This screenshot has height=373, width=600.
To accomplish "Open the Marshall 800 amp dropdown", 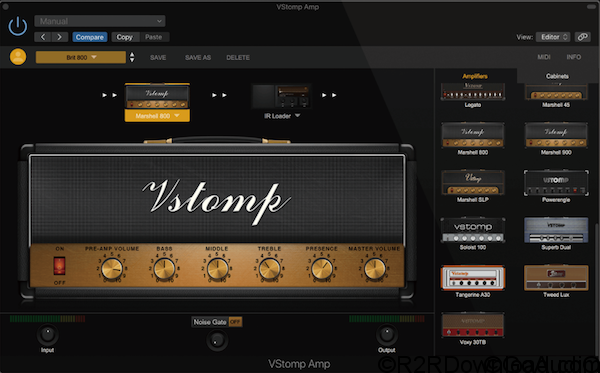I will tap(157, 116).
